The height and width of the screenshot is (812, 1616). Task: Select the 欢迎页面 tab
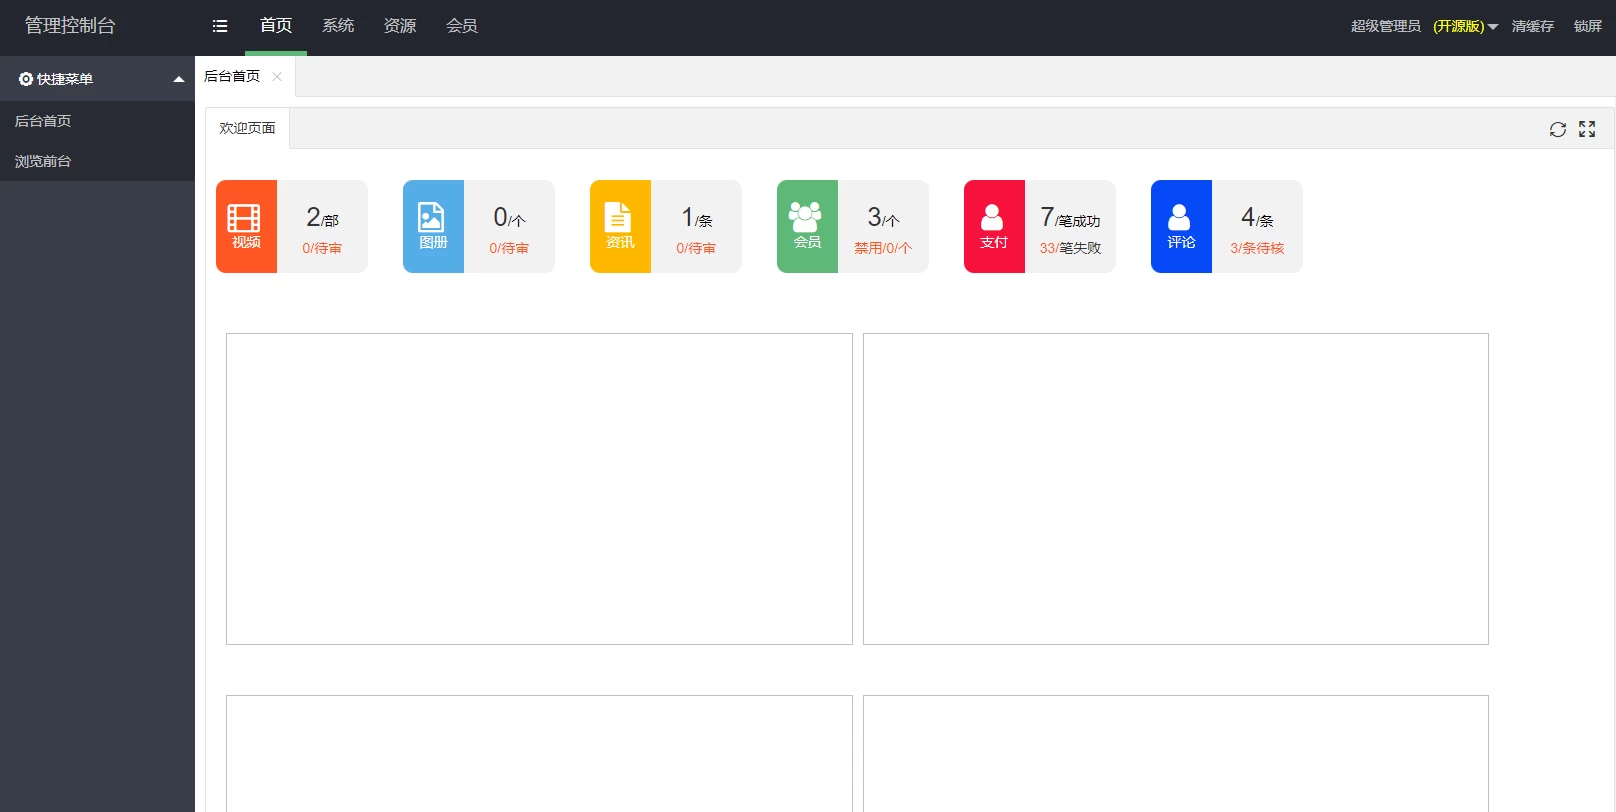coord(247,128)
